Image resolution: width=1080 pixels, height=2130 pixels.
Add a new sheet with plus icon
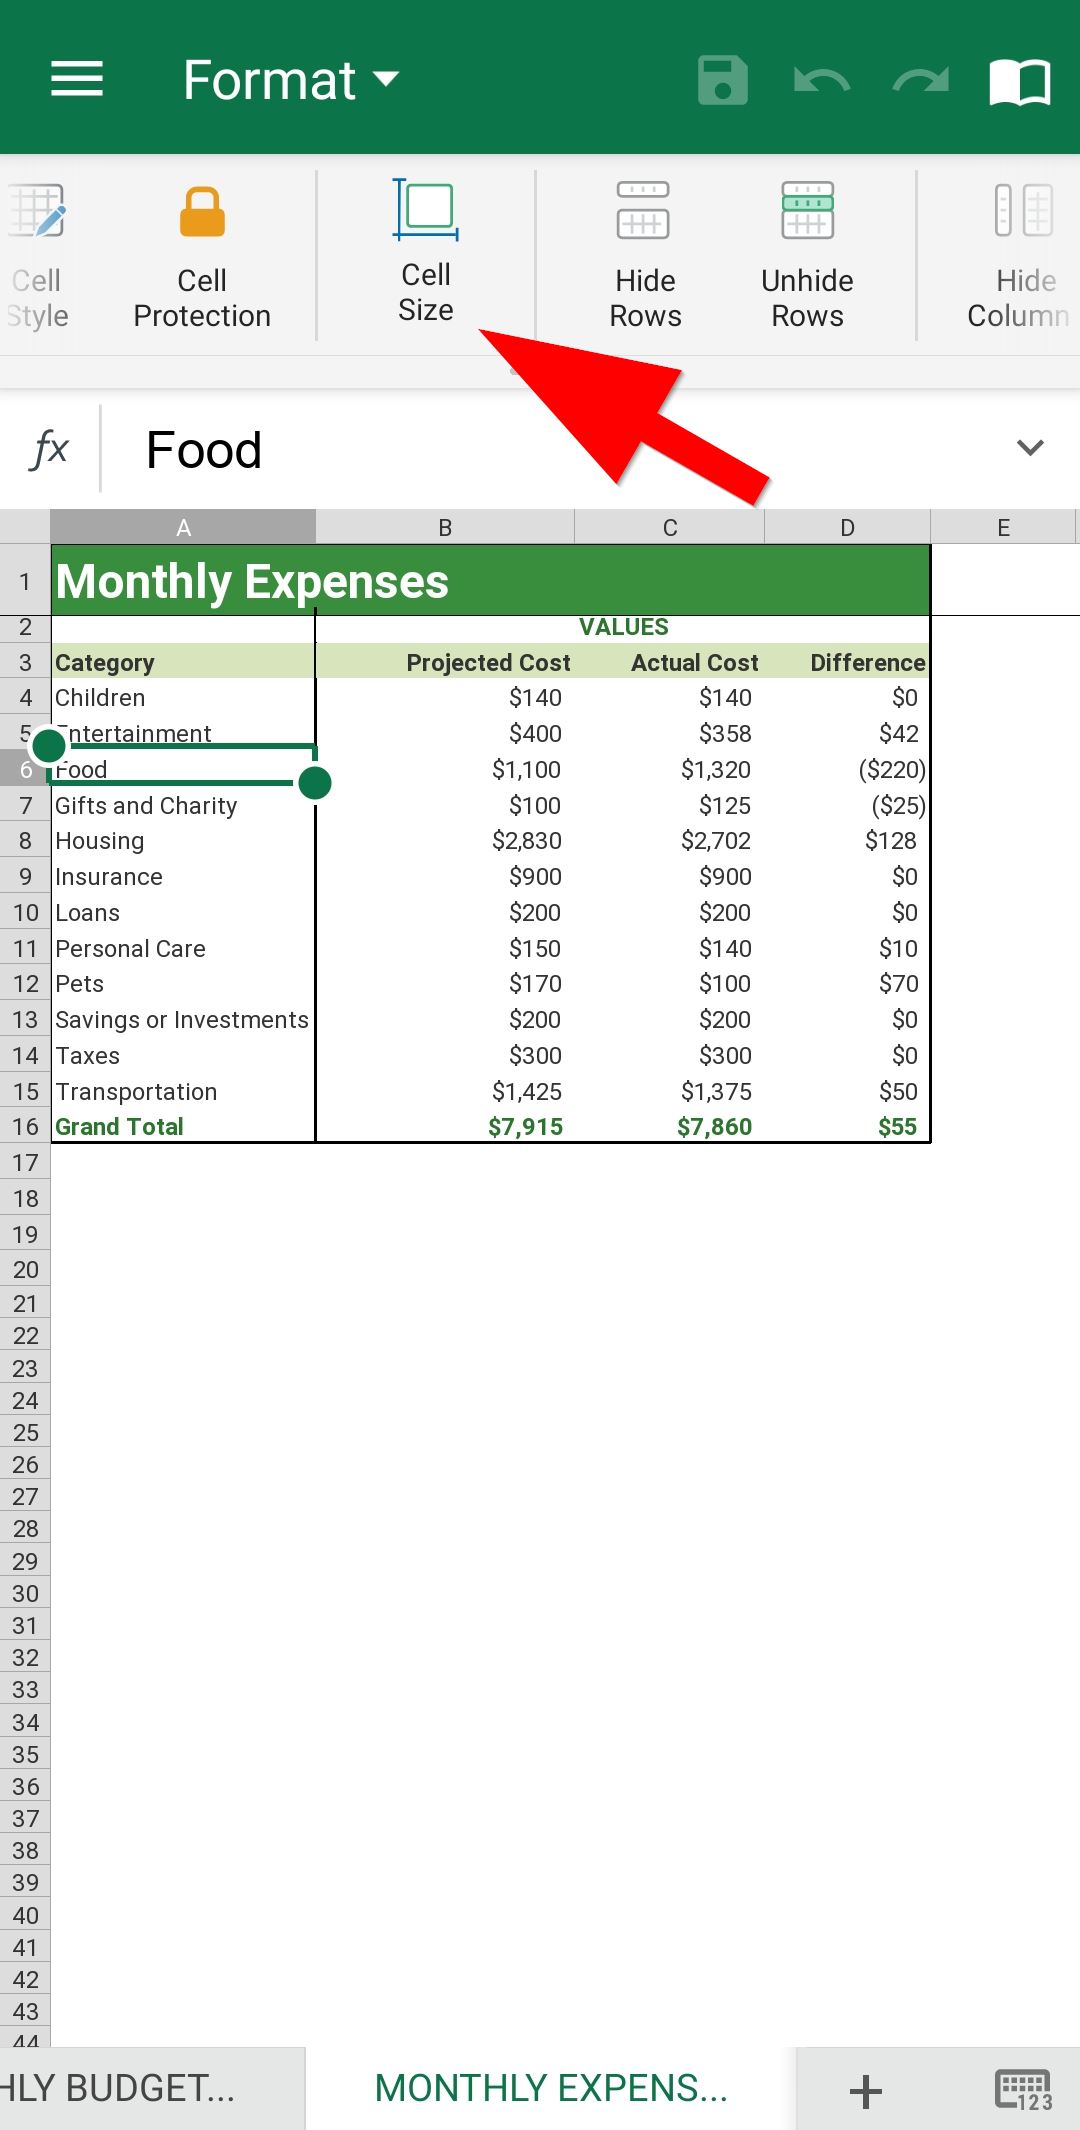866,2091
